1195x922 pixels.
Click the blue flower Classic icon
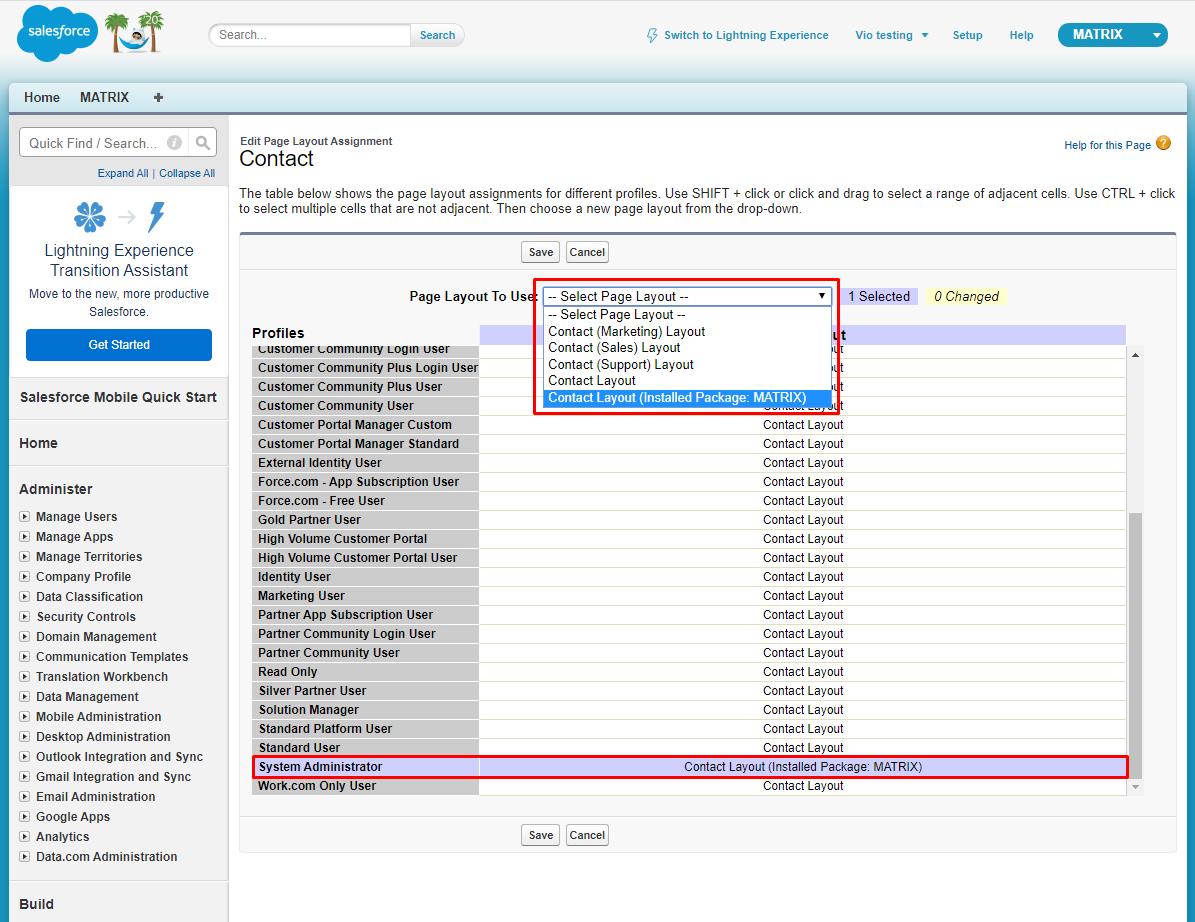click(90, 217)
